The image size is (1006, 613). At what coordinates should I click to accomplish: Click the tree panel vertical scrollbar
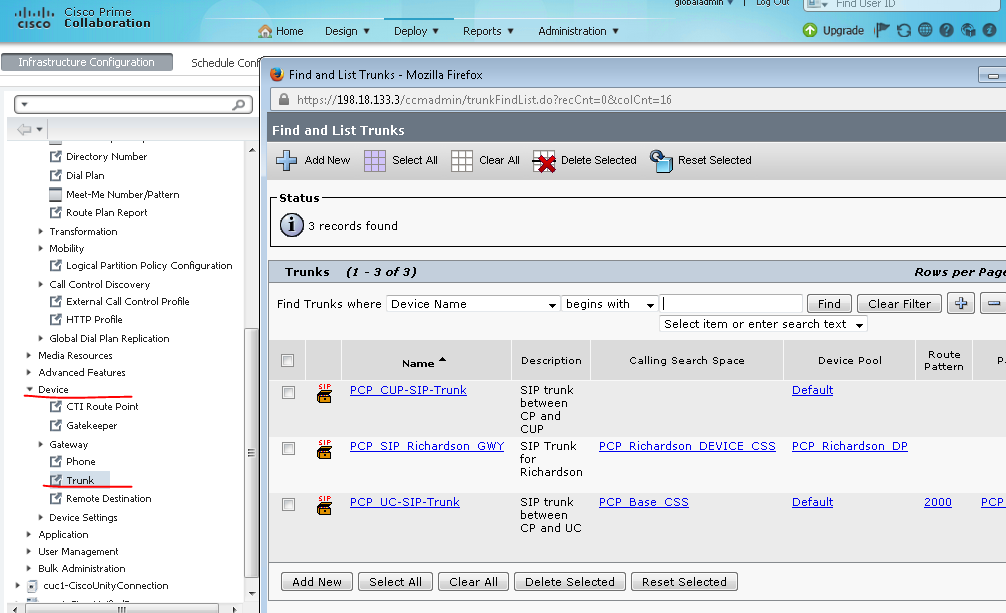(252, 453)
